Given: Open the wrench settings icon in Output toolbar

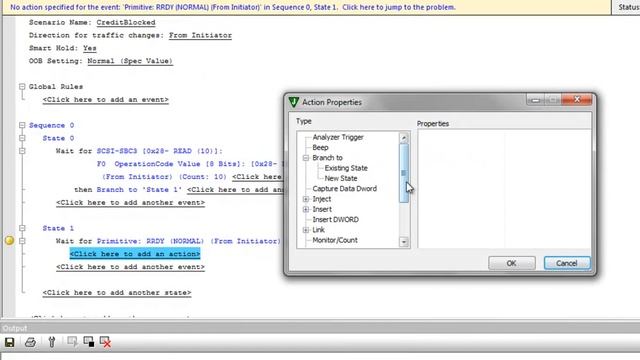Looking at the screenshot, I should coord(52,342).
